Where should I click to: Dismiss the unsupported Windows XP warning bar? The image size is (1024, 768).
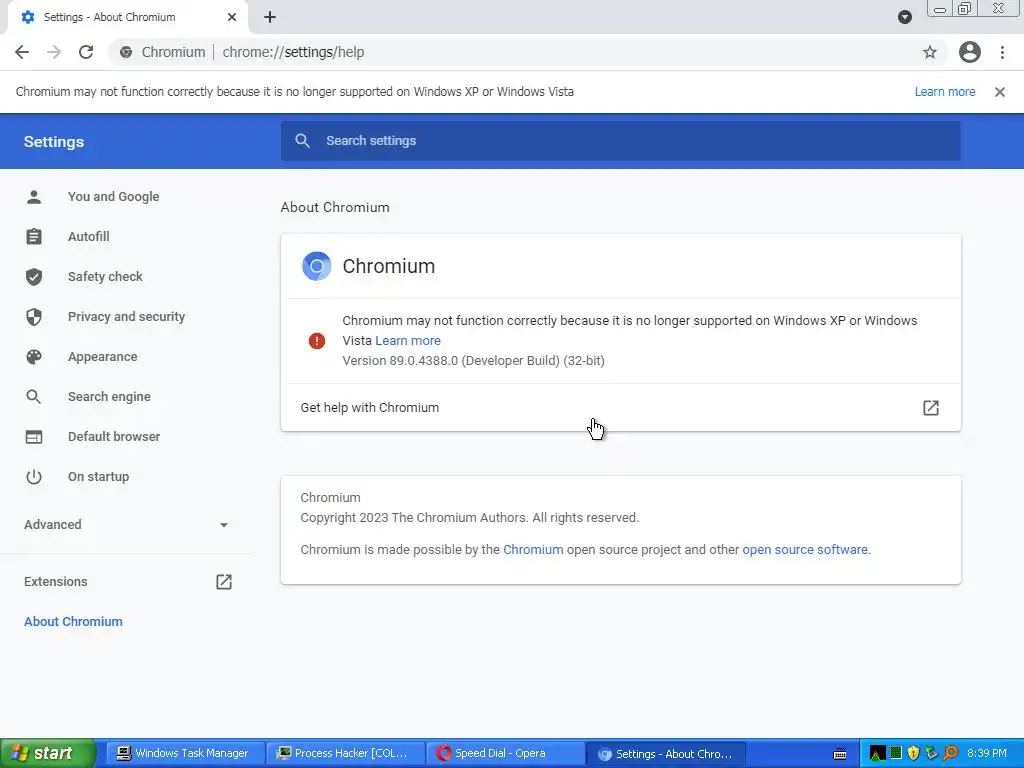pos(1000,92)
